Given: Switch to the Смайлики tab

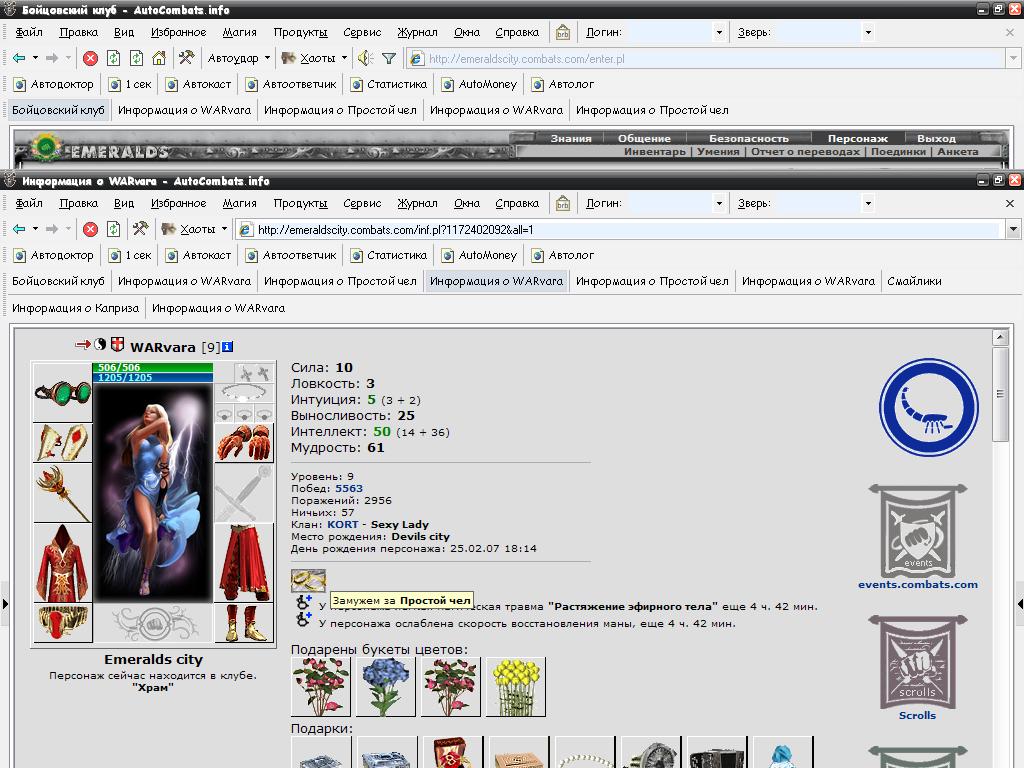Looking at the screenshot, I should [914, 281].
